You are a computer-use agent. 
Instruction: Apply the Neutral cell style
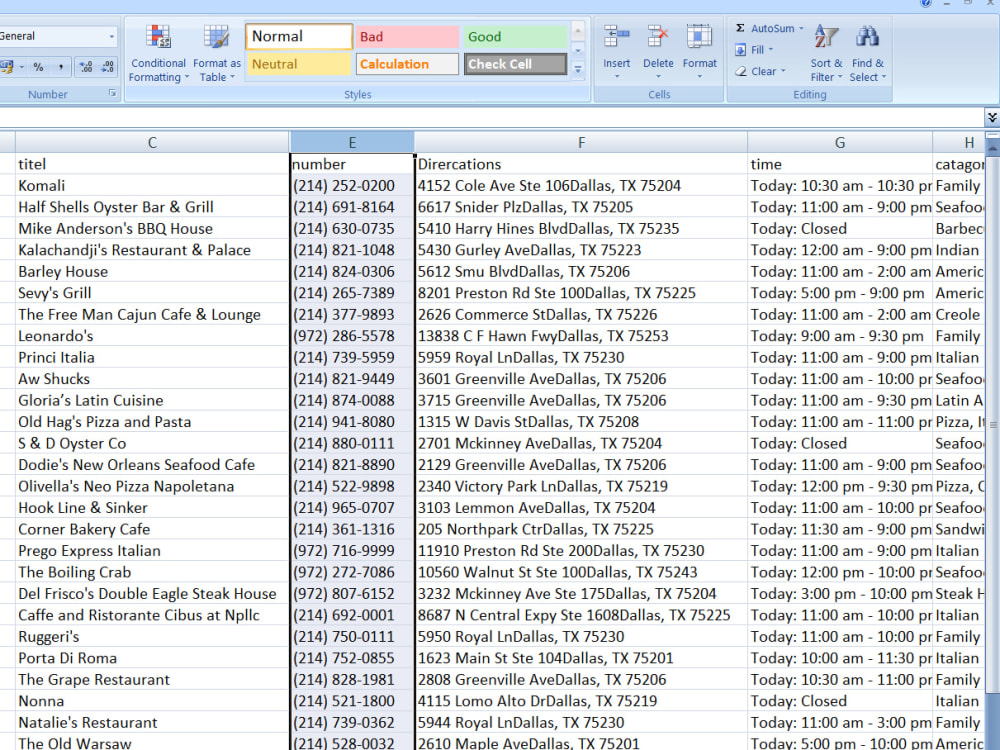[x=298, y=64]
